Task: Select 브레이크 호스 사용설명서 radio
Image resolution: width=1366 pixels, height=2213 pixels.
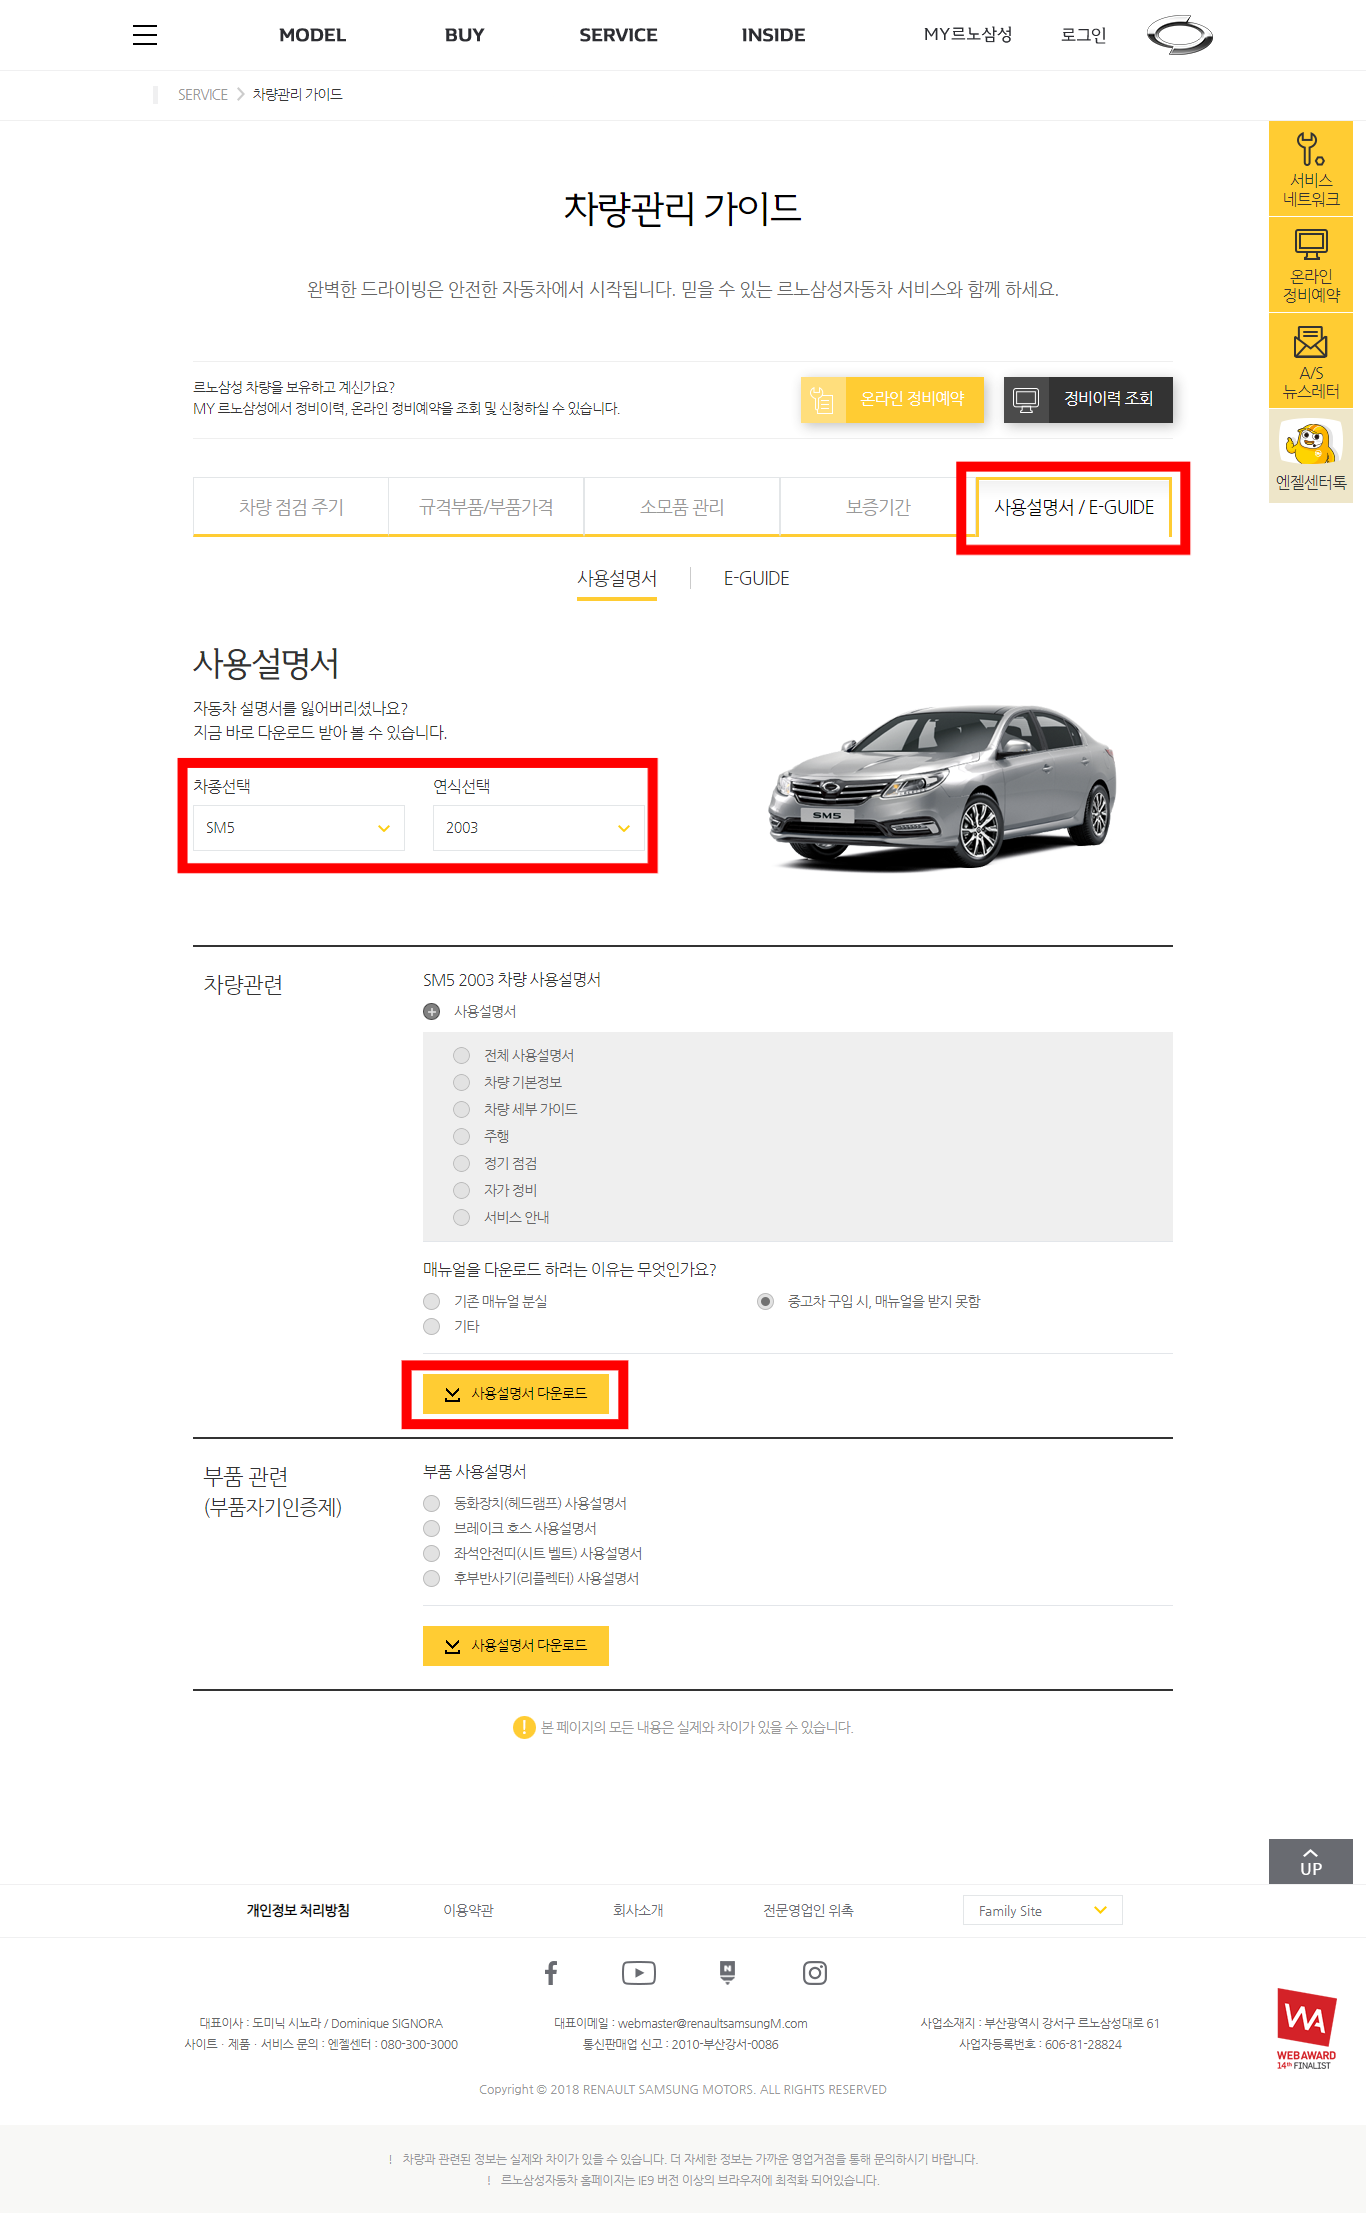Action: 432,1528
